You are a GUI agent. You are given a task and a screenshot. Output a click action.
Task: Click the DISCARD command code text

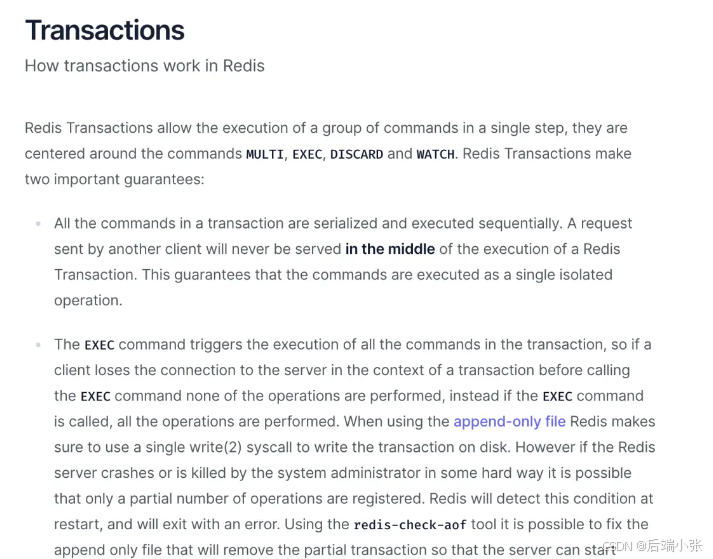pyautogui.click(x=356, y=154)
